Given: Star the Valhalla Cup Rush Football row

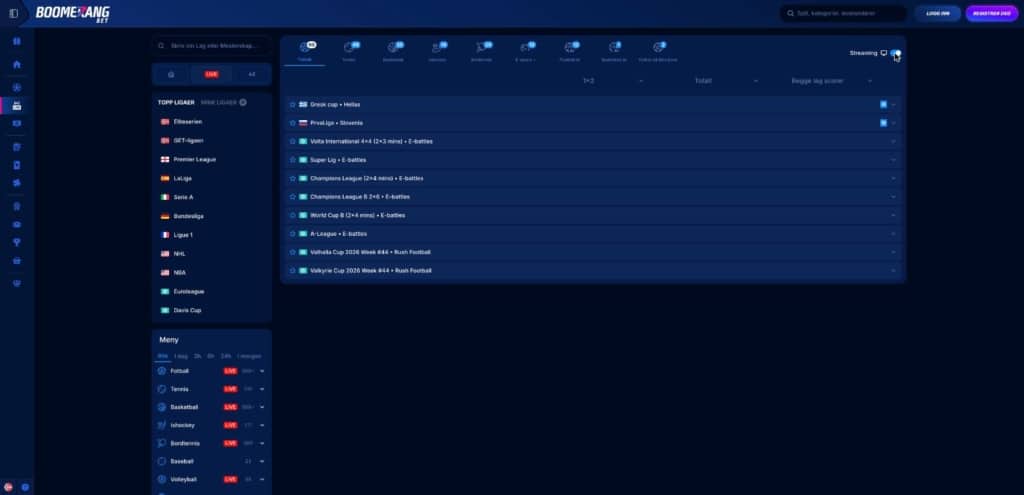Looking at the screenshot, I should coord(293,252).
